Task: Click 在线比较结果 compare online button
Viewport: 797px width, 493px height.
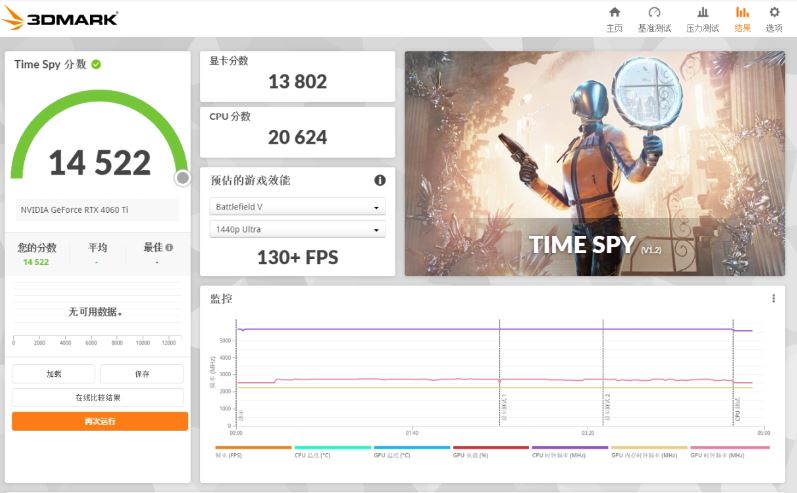Action: point(99,397)
